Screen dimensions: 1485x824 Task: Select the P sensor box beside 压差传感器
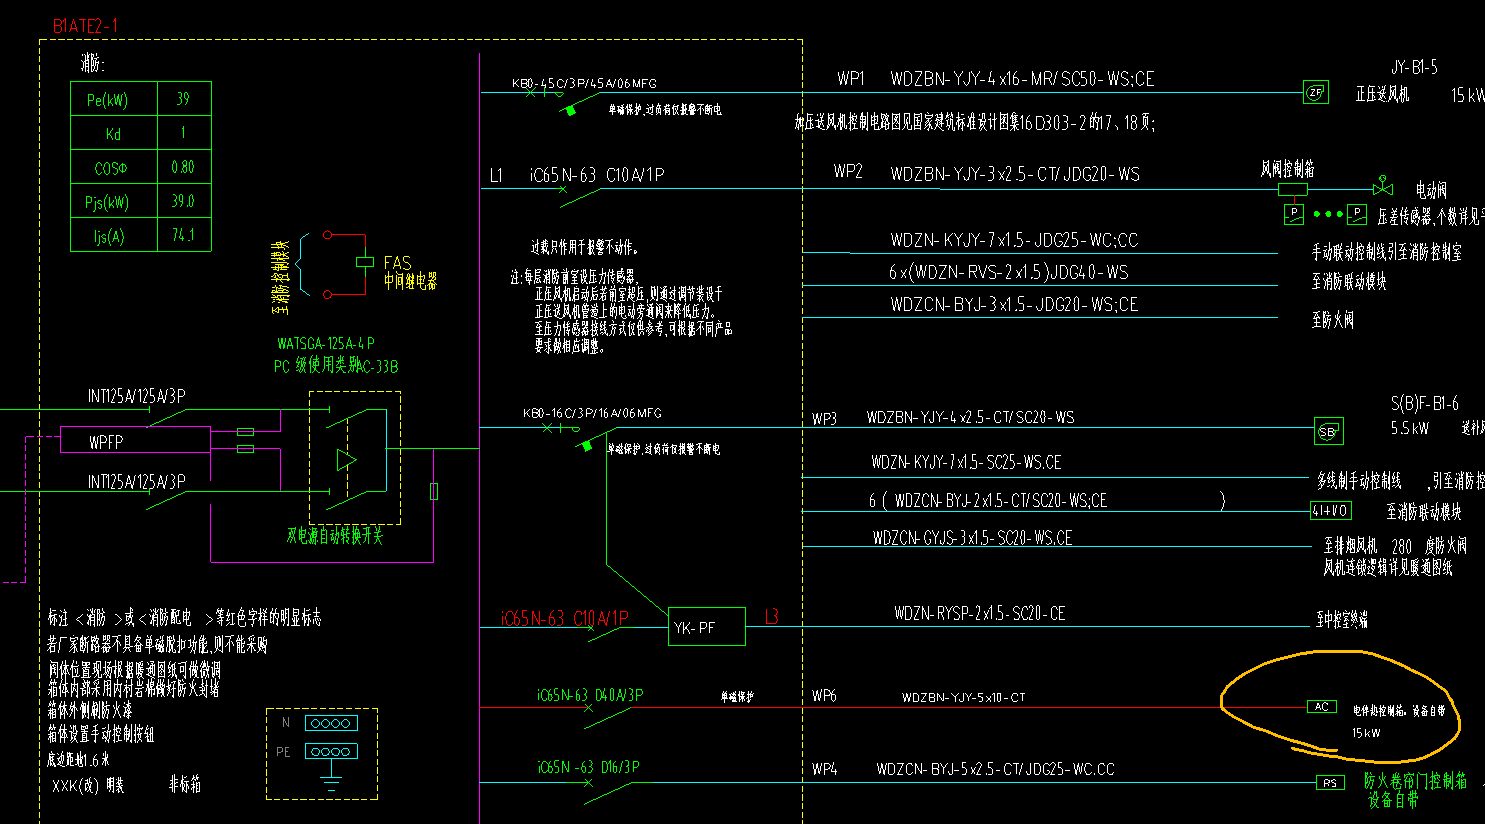[1357, 213]
